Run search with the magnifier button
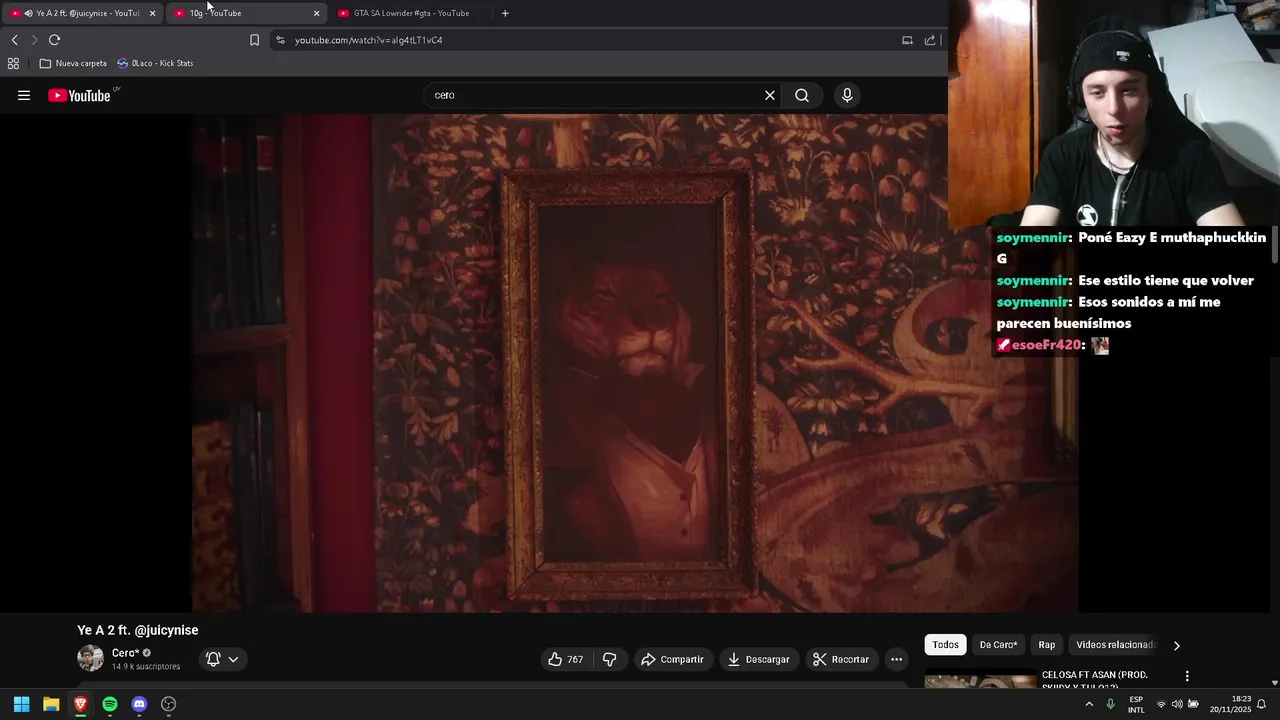 [802, 95]
